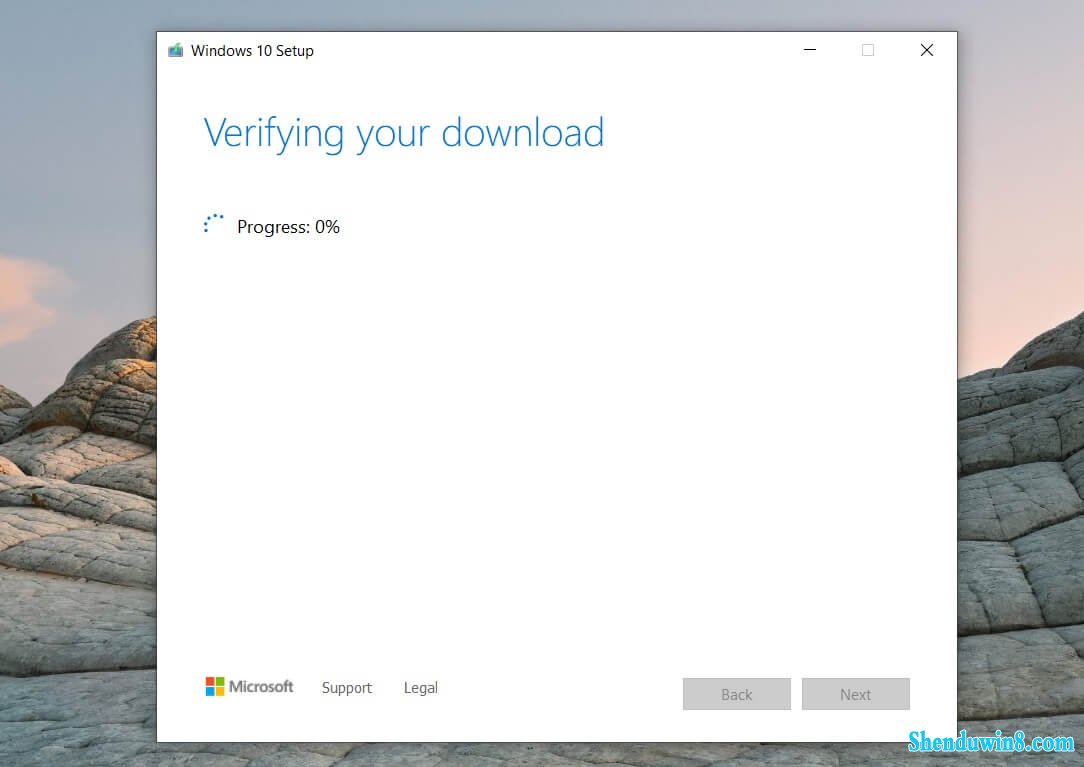Open the Legal link
The width and height of the screenshot is (1084, 767).
(x=420, y=687)
